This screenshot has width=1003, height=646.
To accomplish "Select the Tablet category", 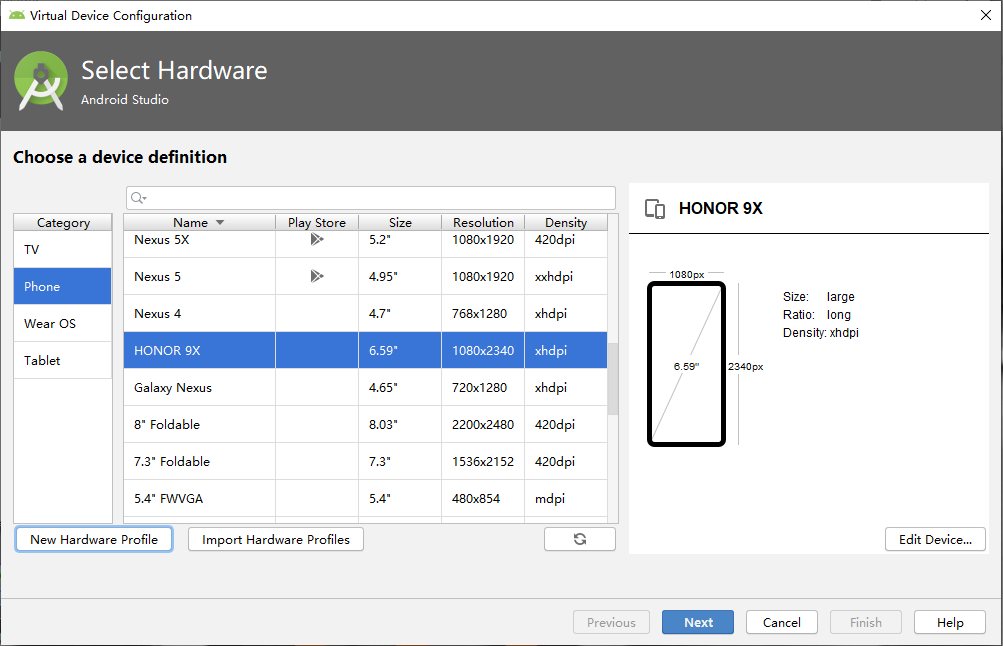I will (63, 361).
